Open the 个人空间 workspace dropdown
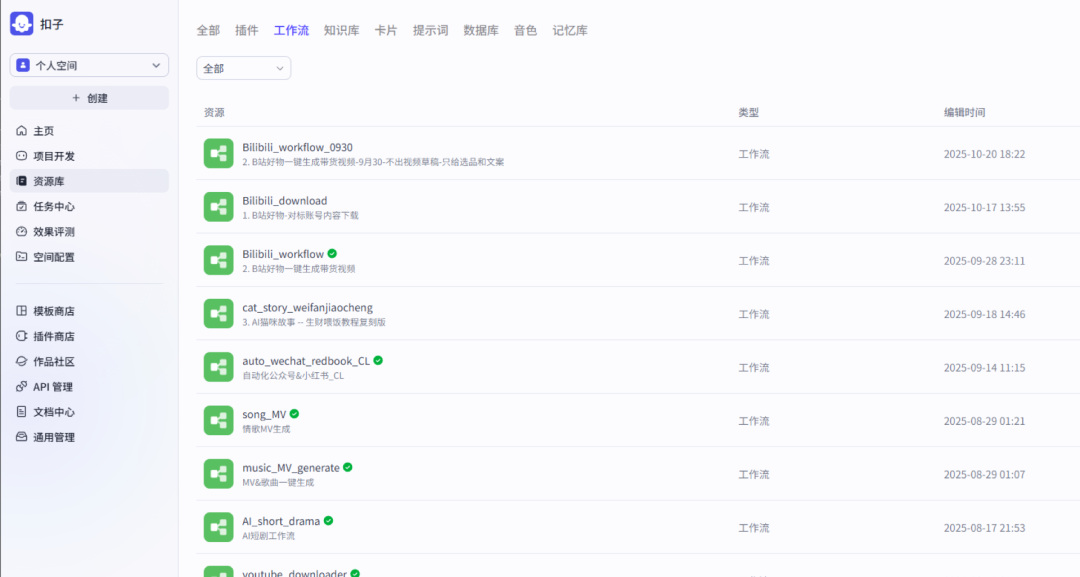The image size is (1080, 577). (90, 65)
